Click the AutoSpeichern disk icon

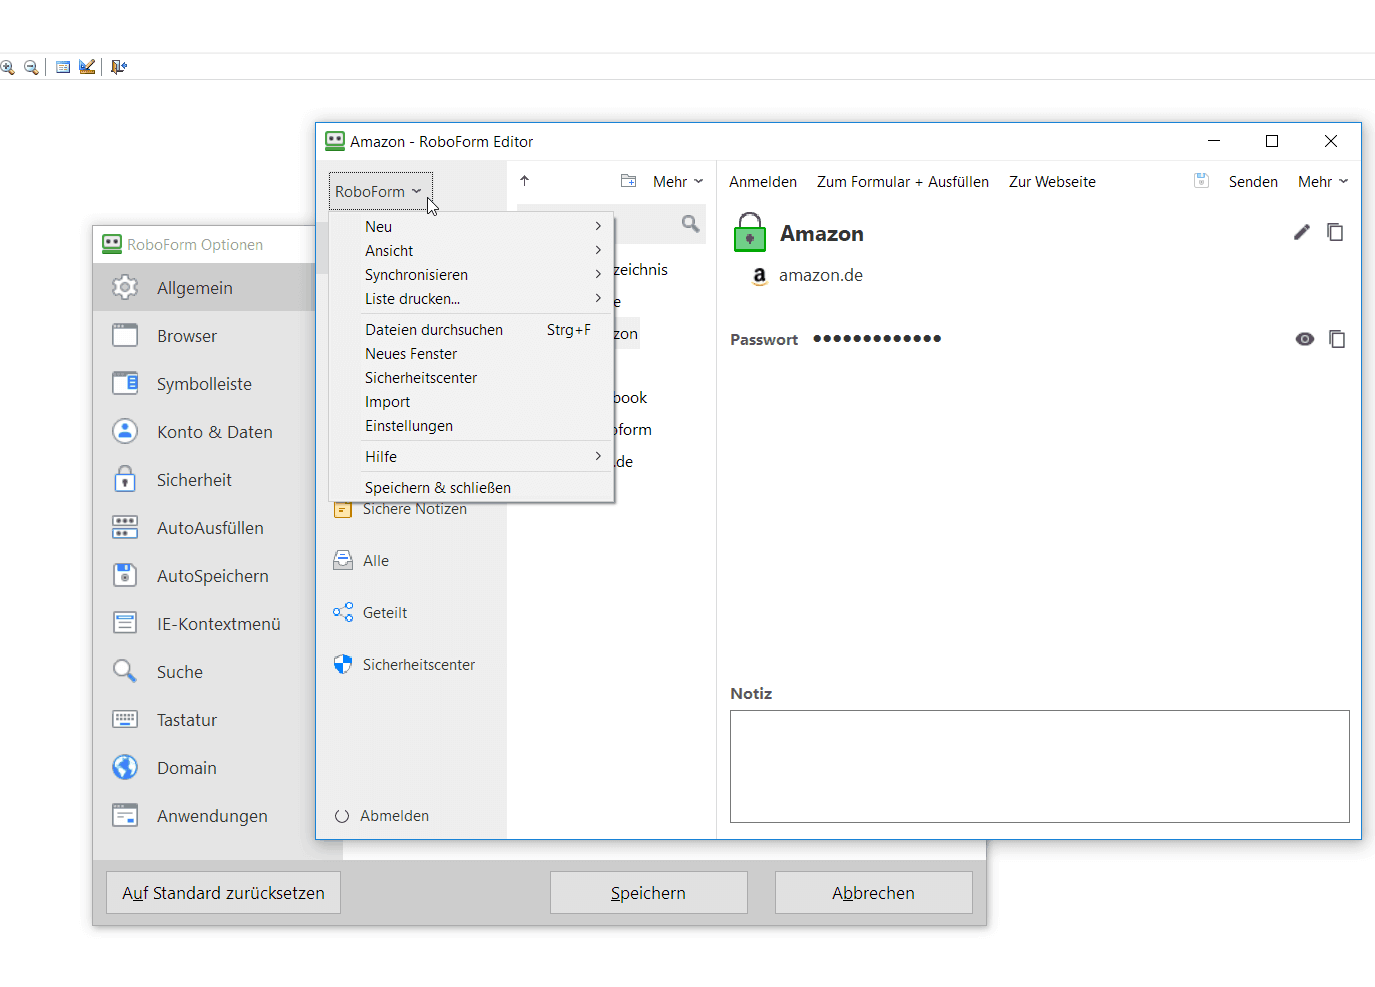coord(125,575)
